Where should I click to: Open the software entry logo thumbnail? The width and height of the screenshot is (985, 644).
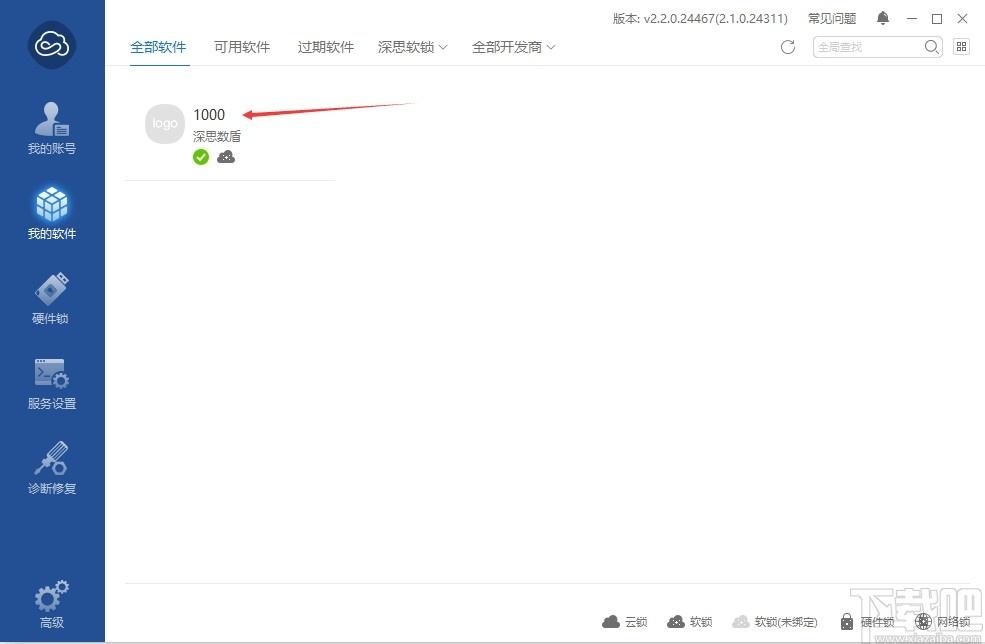tap(165, 124)
